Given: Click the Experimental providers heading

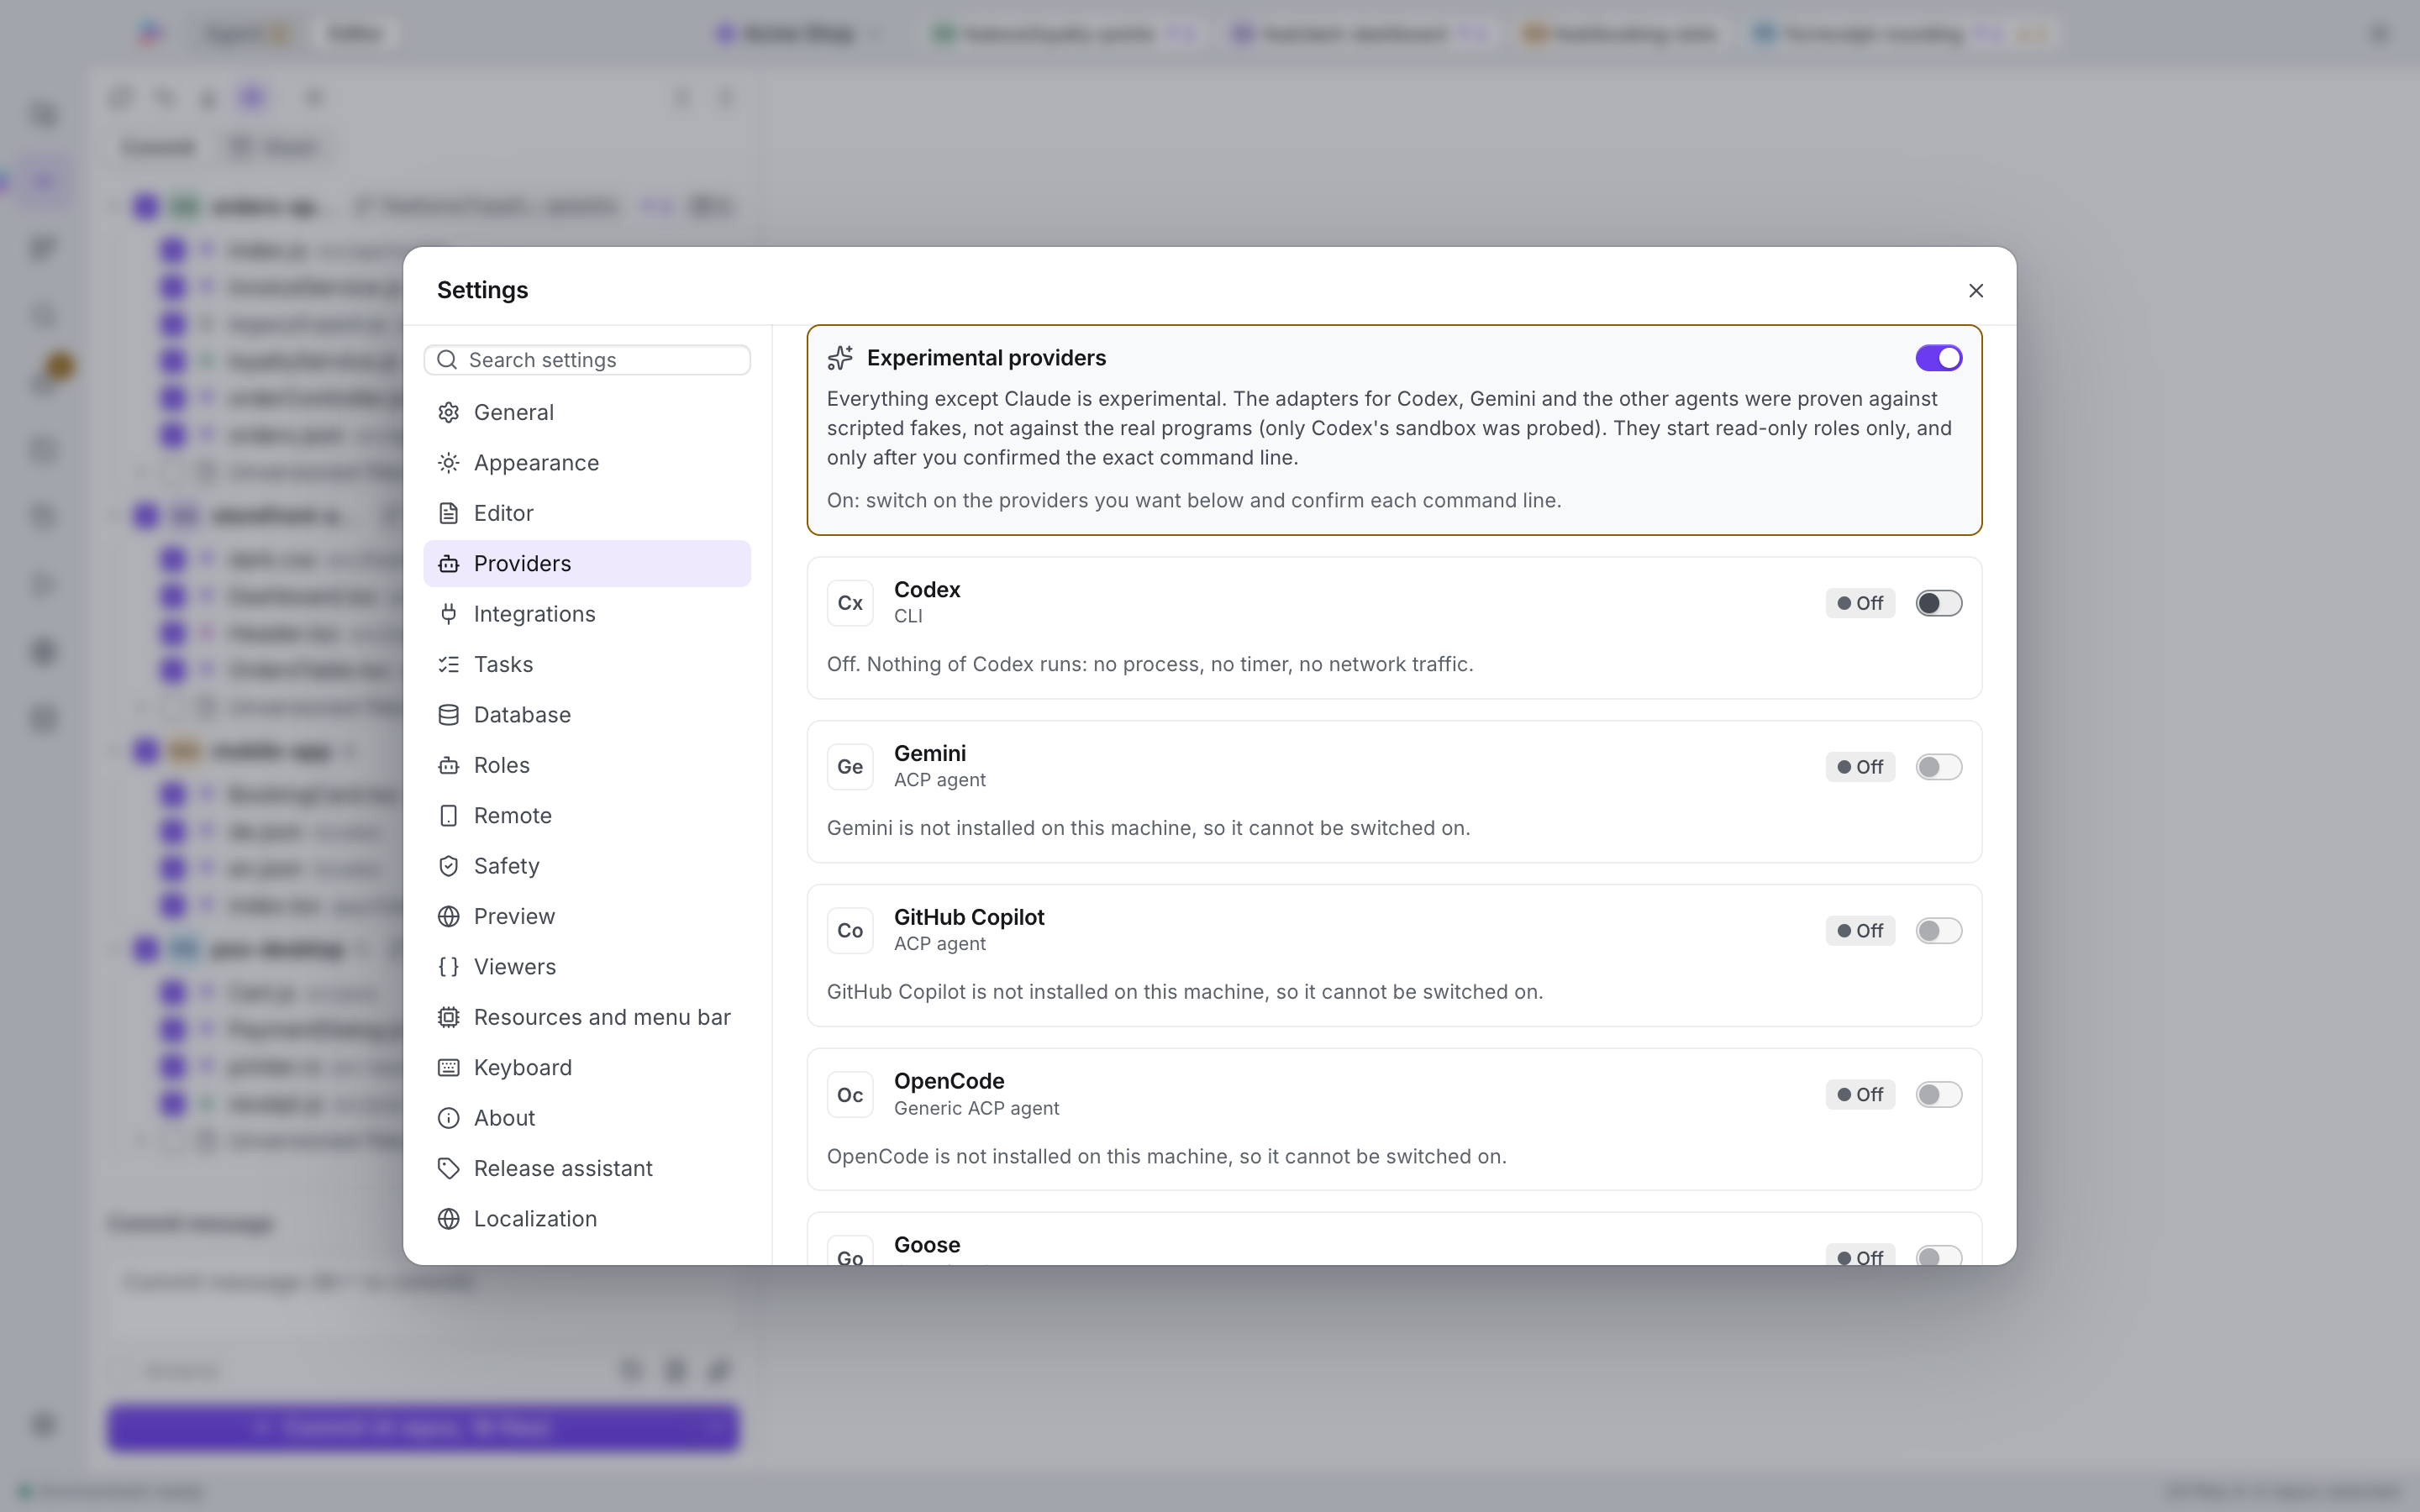Looking at the screenshot, I should [986, 358].
